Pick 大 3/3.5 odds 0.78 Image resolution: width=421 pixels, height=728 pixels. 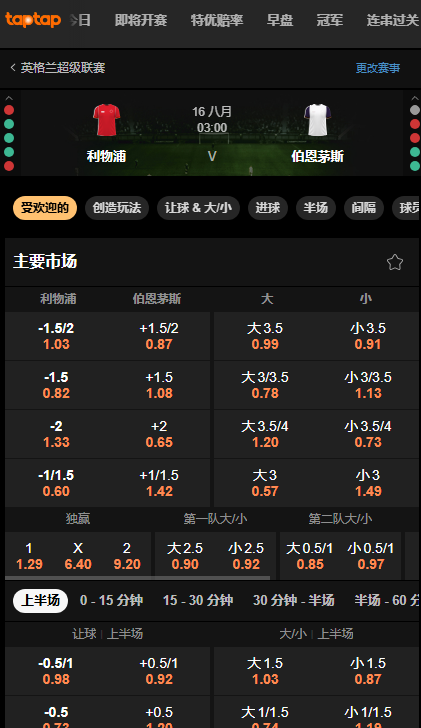click(265, 385)
